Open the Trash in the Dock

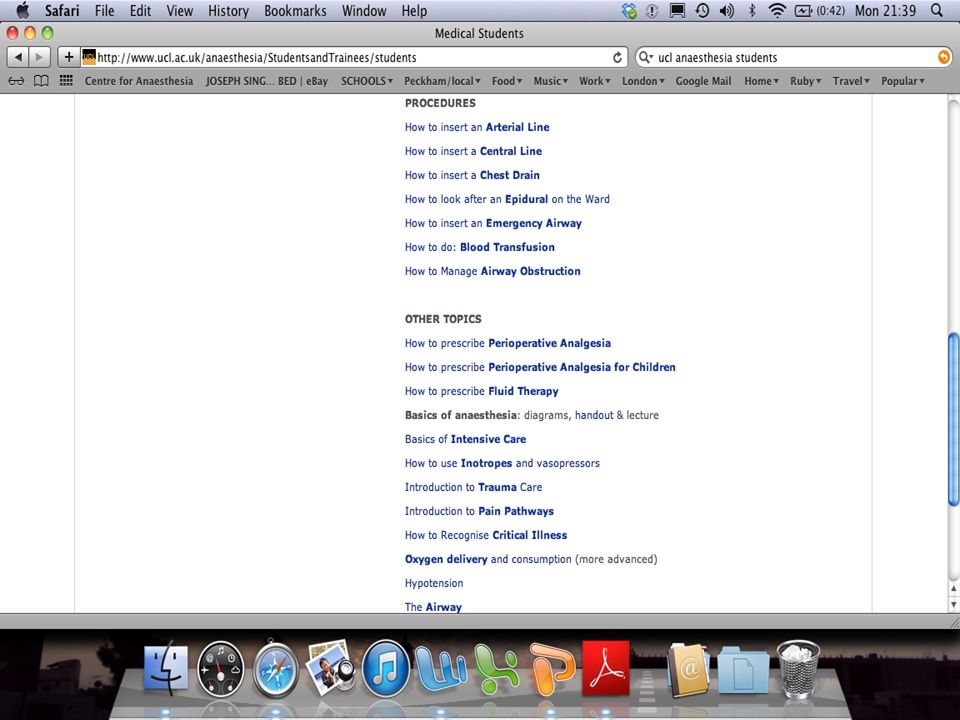click(798, 669)
